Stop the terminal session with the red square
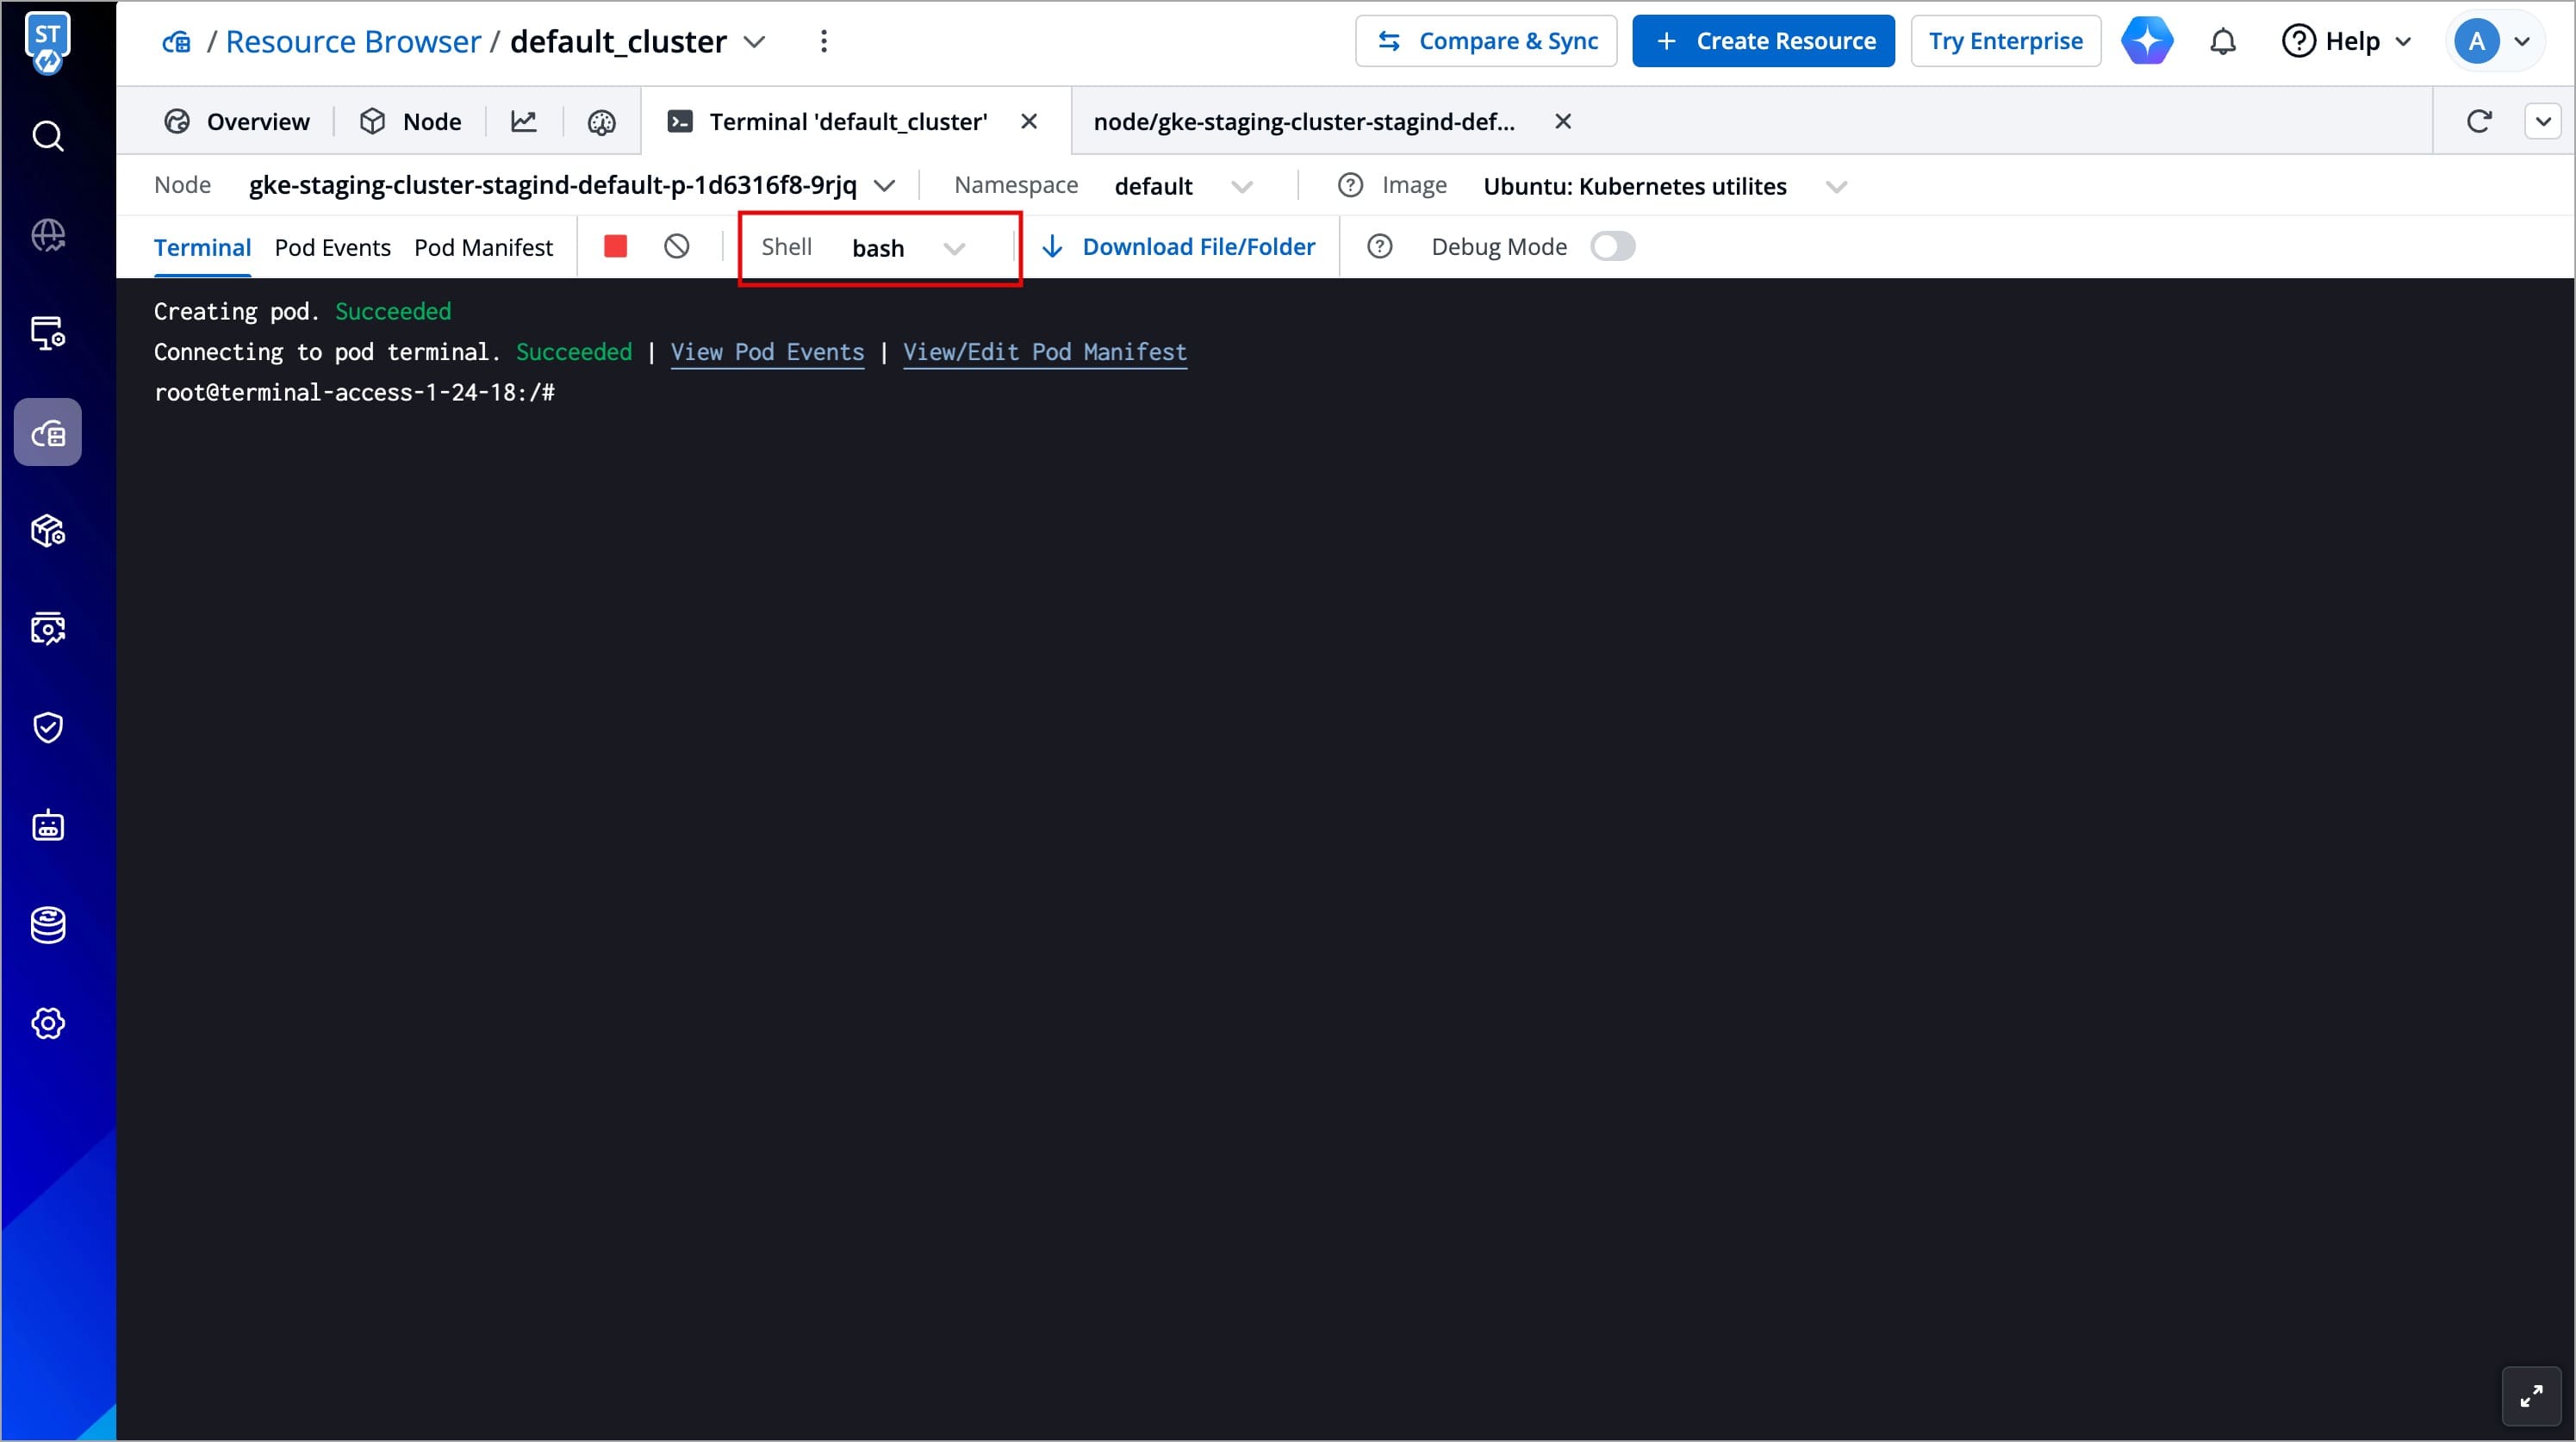The height and width of the screenshot is (1442, 2576). coord(615,246)
